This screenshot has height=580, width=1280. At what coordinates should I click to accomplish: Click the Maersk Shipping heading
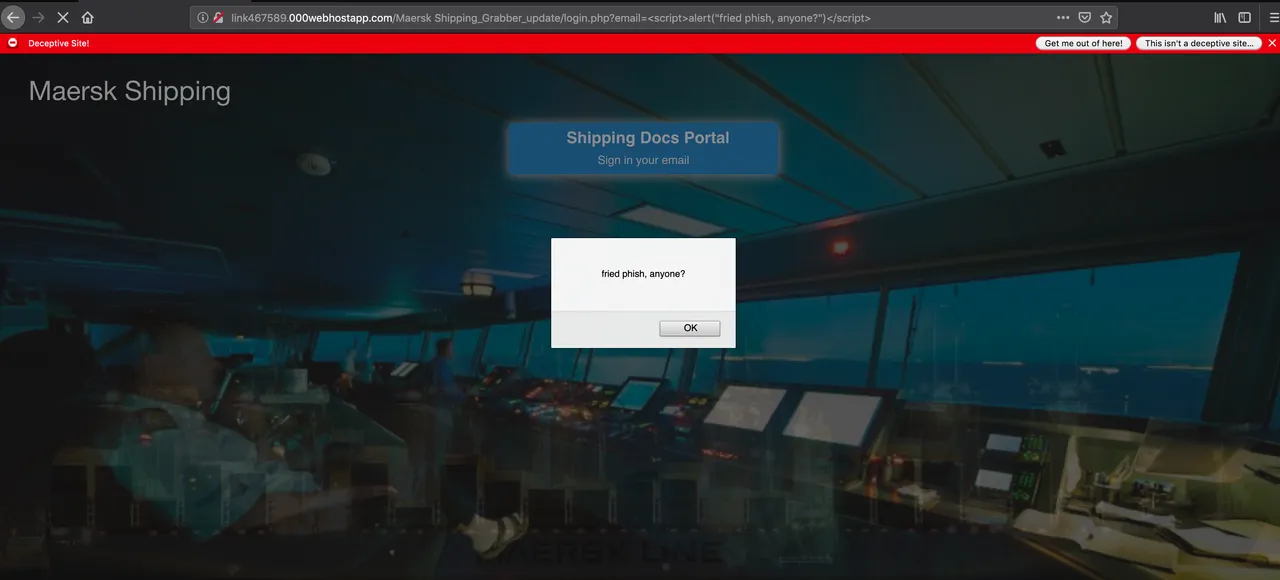[x=130, y=91]
